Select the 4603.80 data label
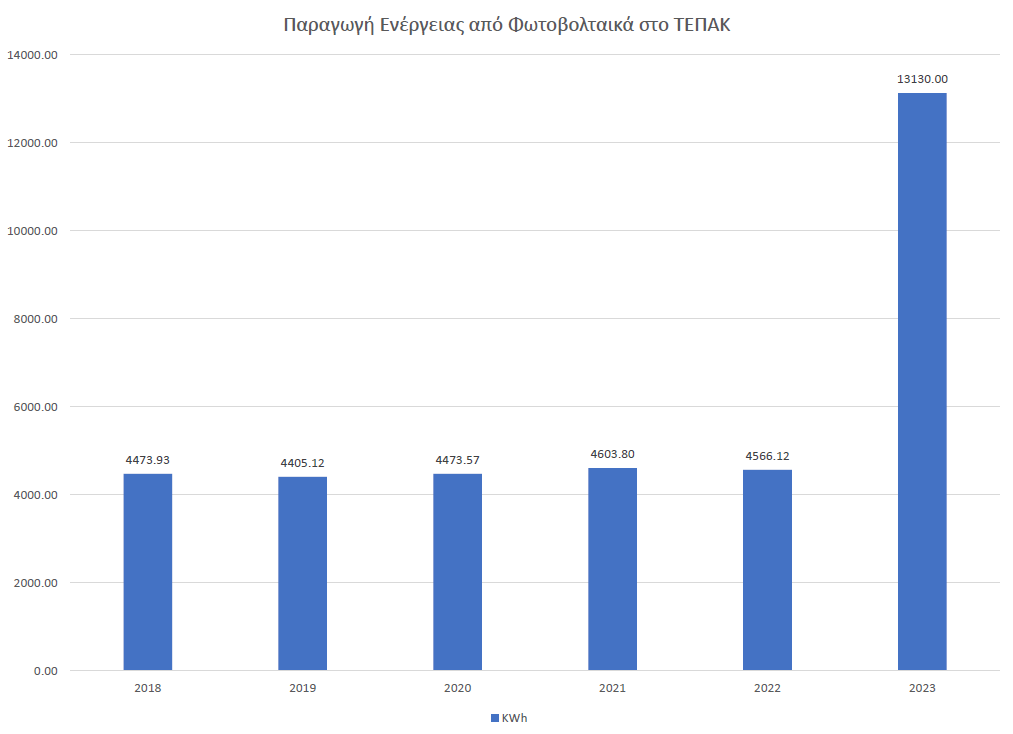 point(612,454)
